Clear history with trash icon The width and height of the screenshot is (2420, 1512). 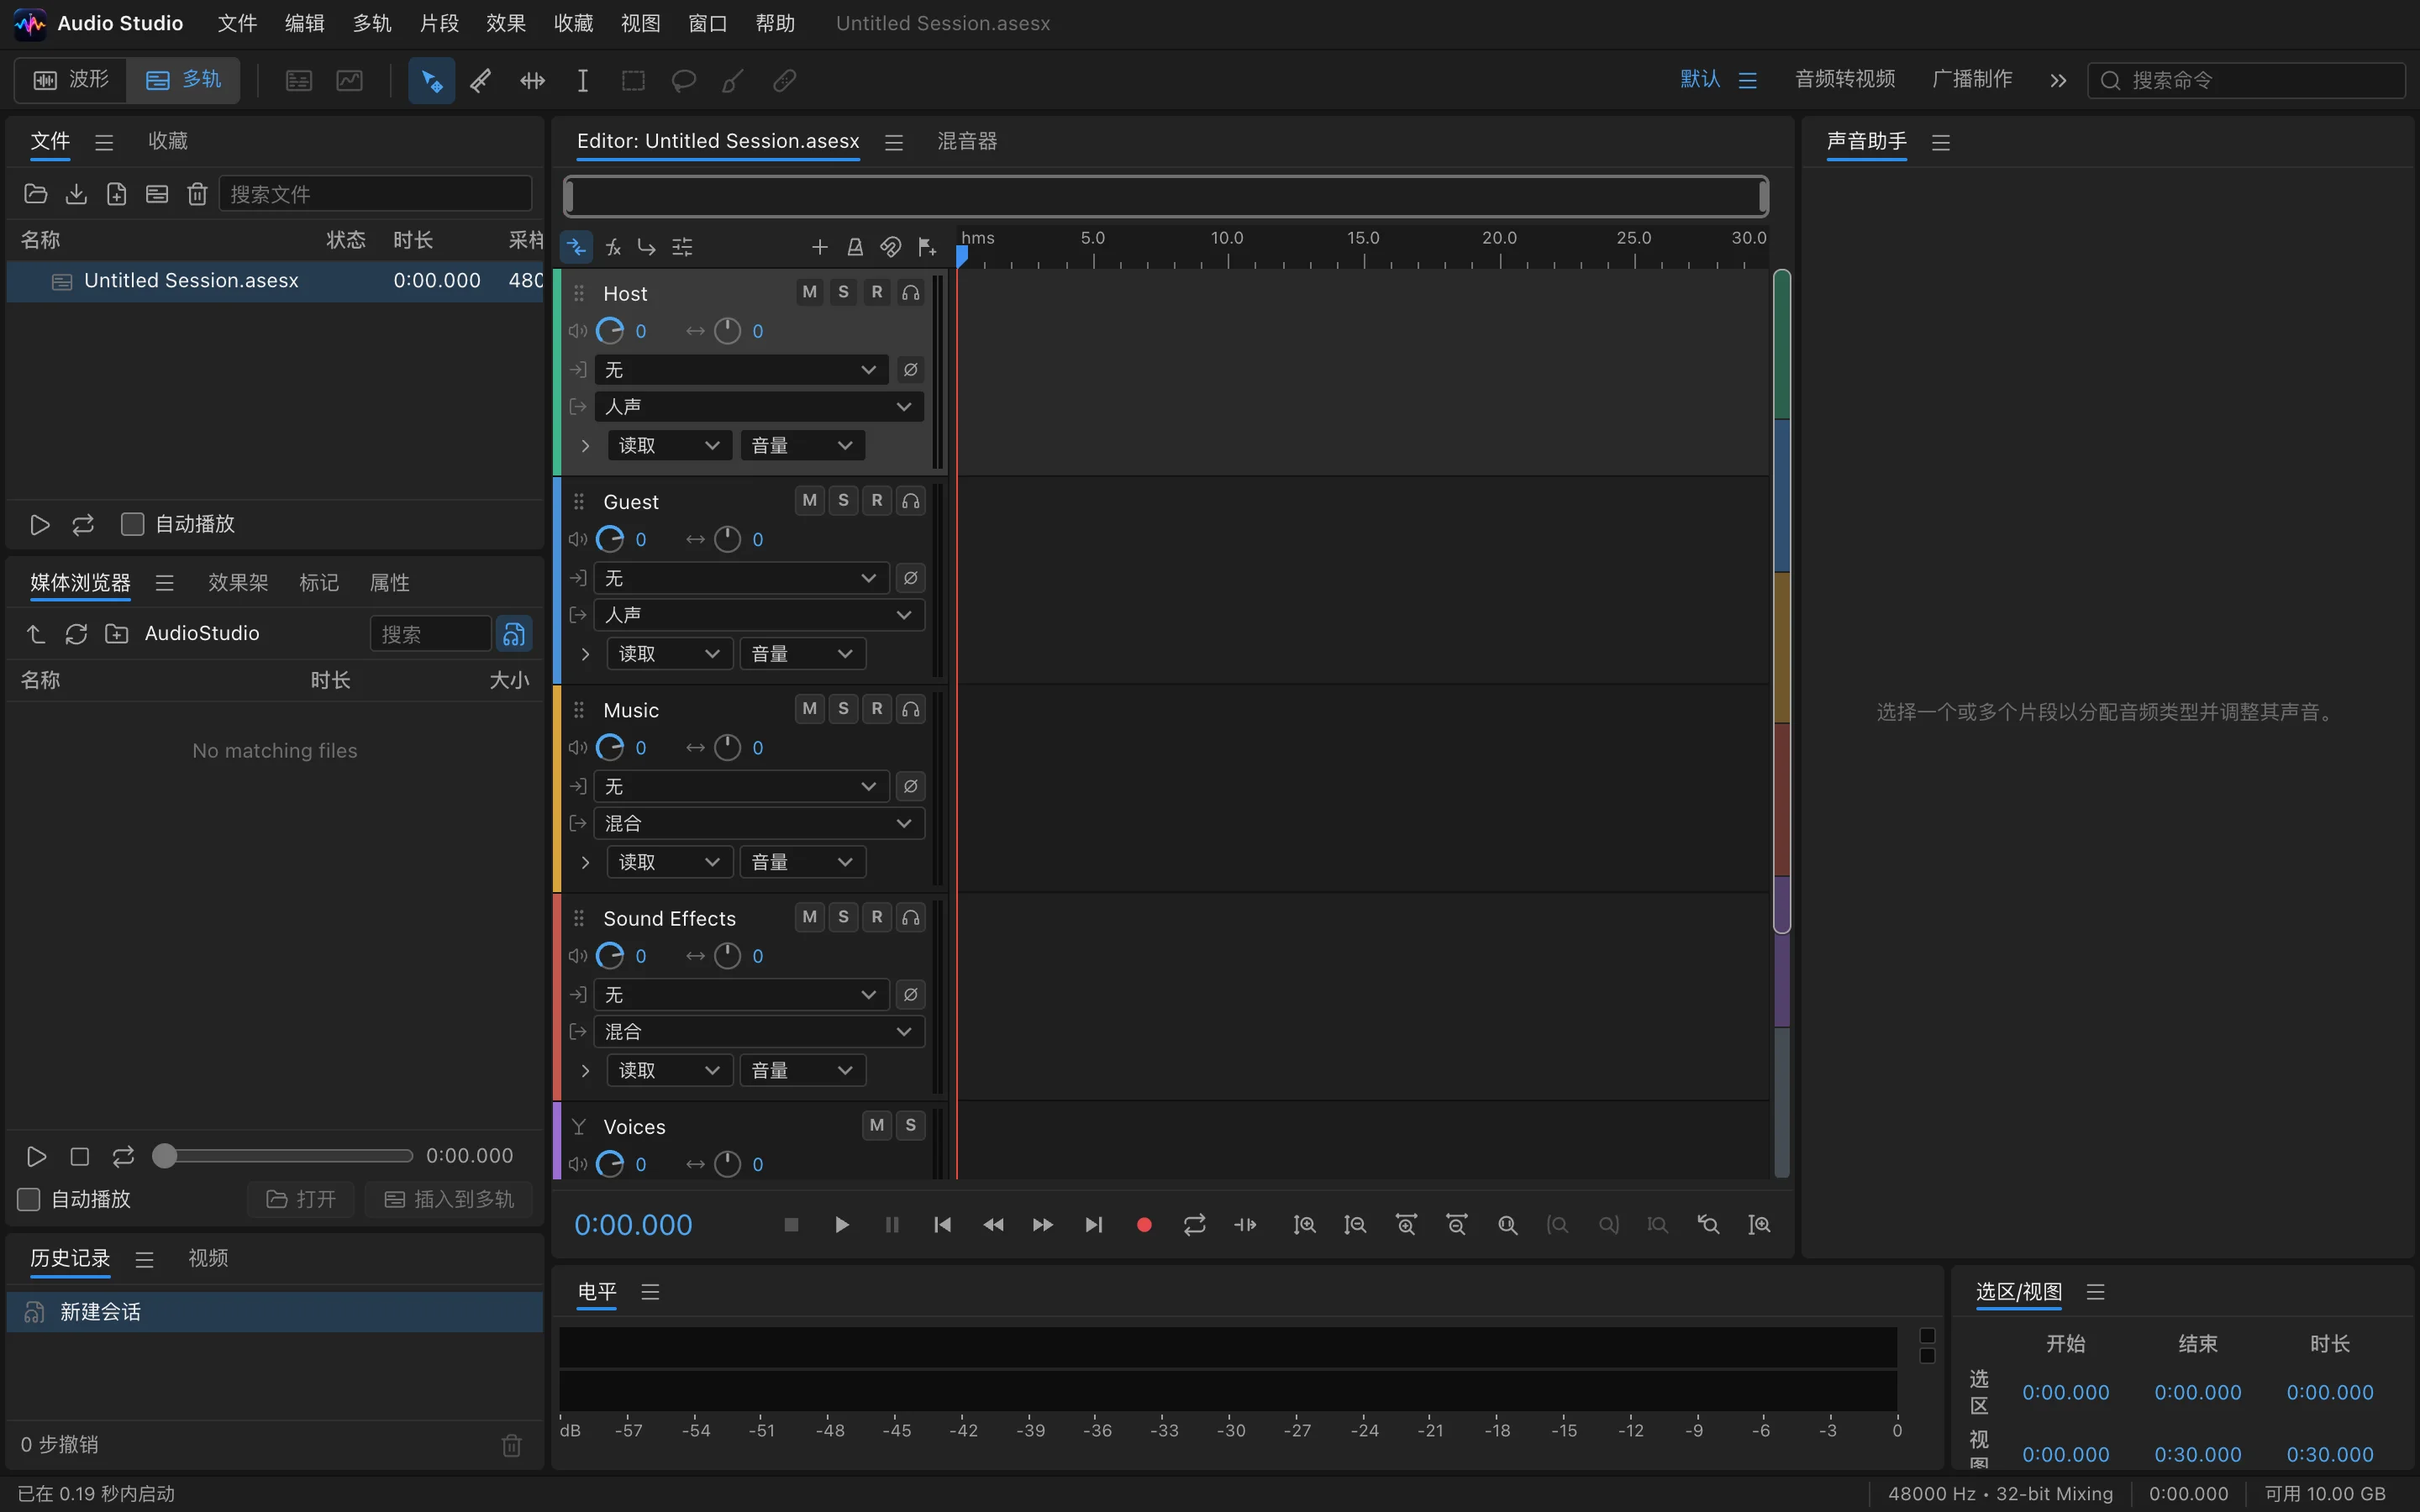(511, 1444)
